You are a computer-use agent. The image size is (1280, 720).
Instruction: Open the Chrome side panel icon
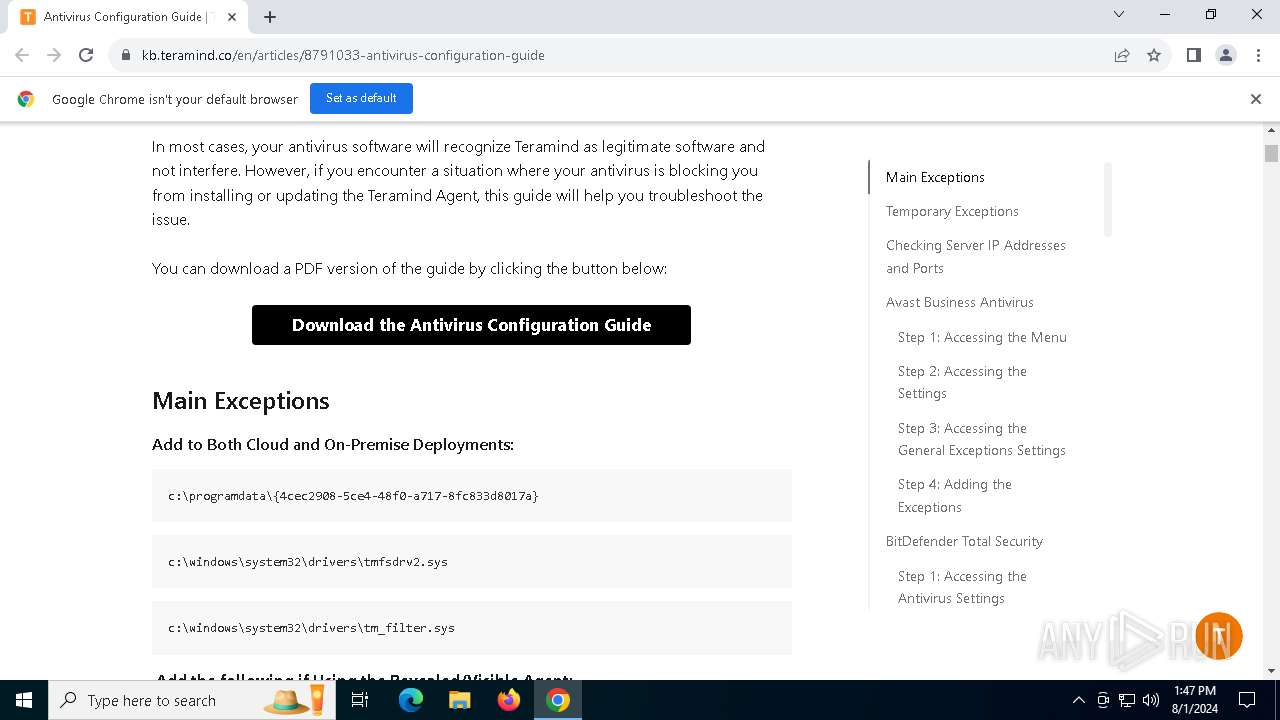tap(1194, 55)
